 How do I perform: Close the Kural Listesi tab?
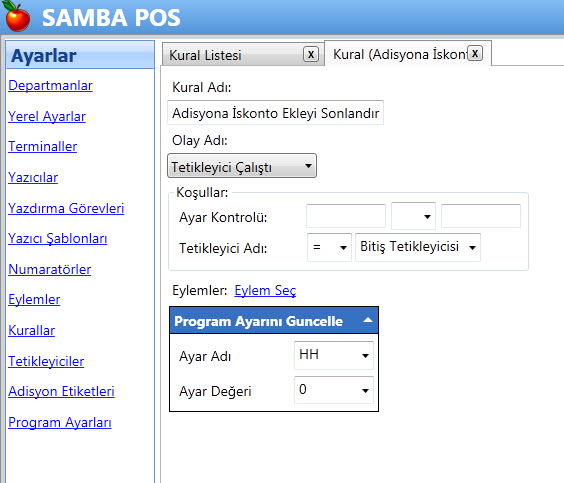pos(311,55)
